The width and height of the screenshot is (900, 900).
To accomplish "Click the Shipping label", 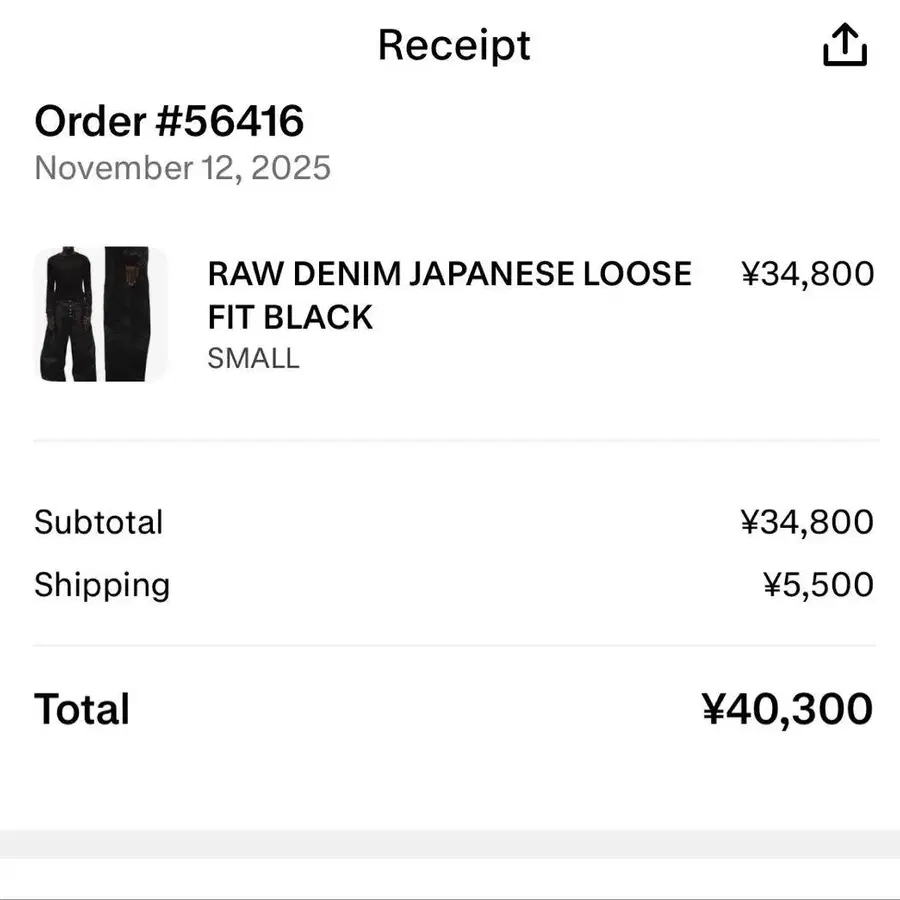I will [x=102, y=585].
